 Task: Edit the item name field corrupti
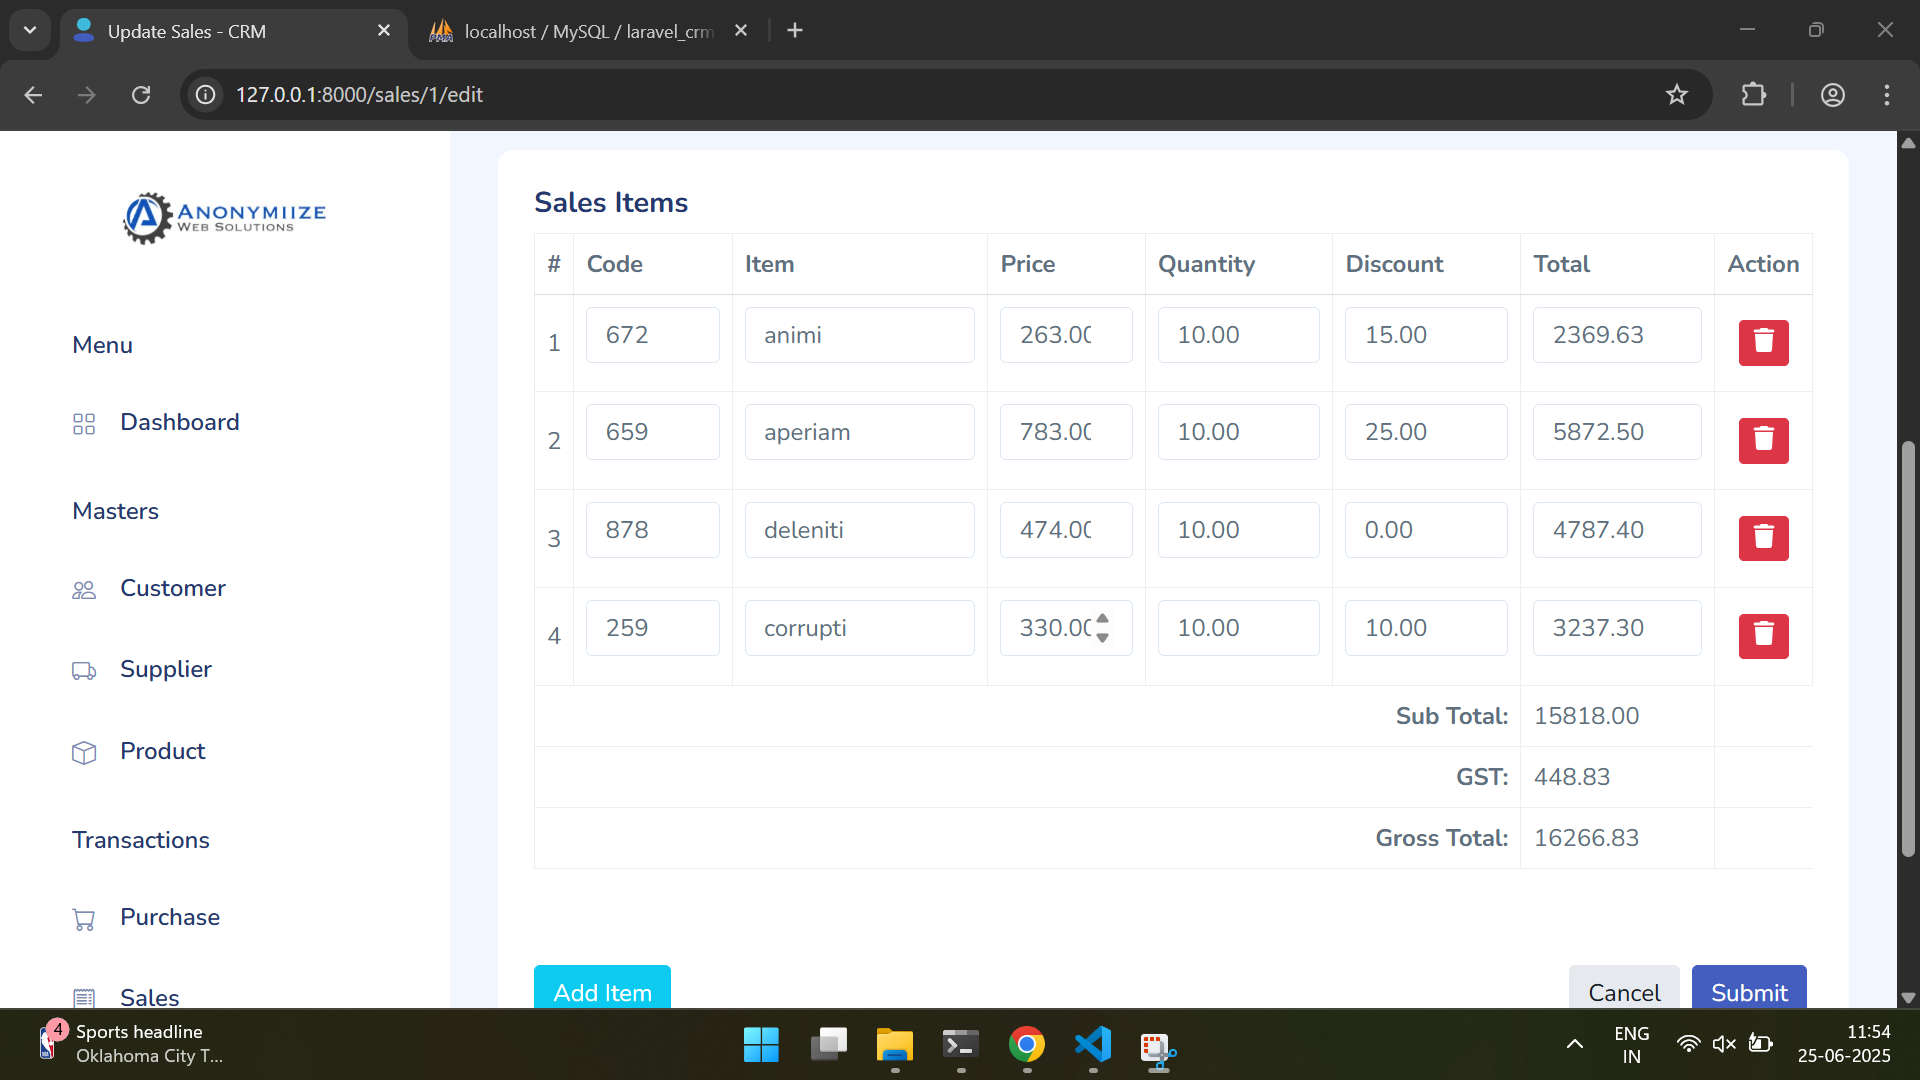click(859, 628)
